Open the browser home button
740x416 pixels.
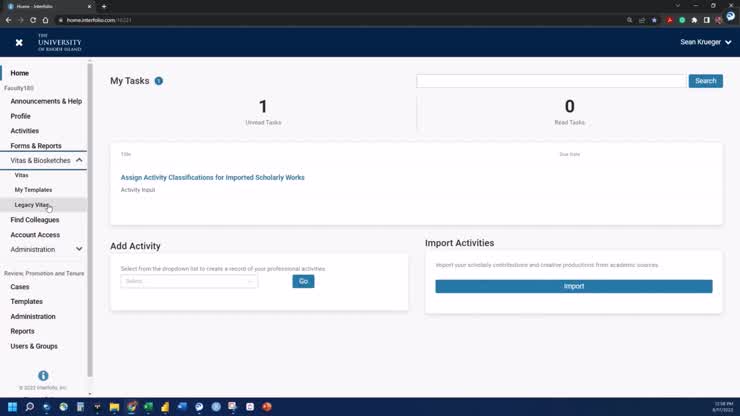pyautogui.click(x=45, y=20)
